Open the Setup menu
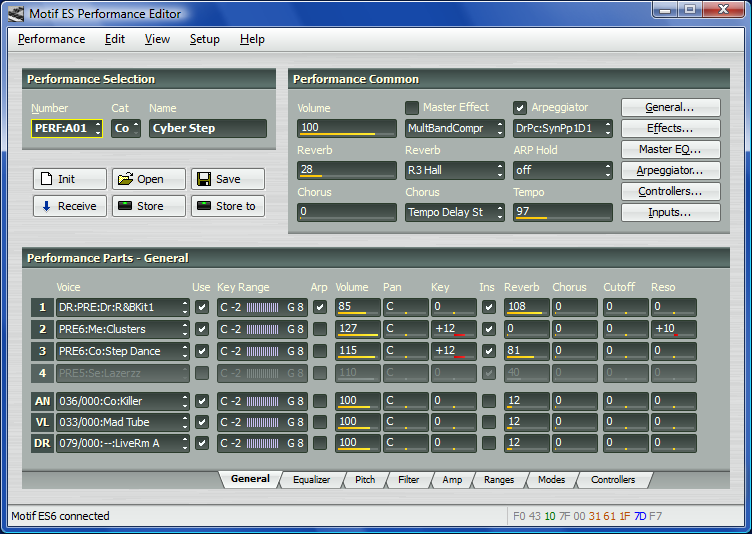This screenshot has height=534, width=752. (204, 39)
